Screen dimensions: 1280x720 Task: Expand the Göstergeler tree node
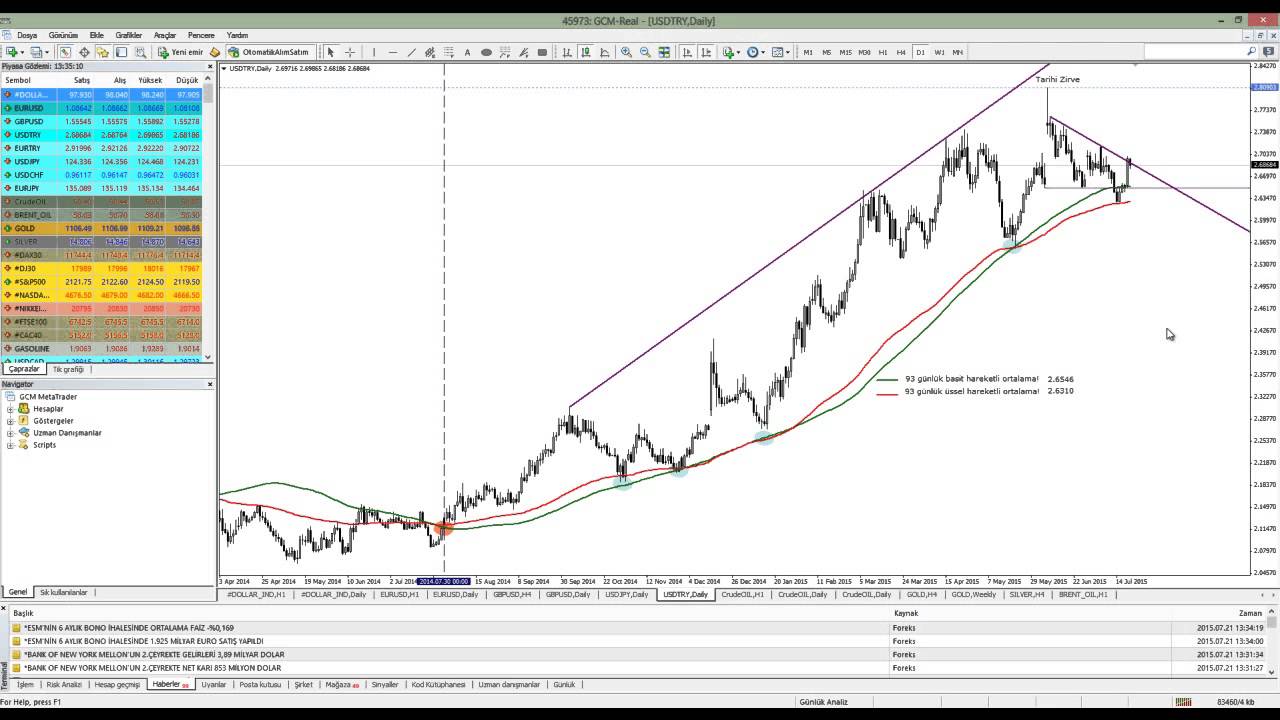click(x=10, y=421)
